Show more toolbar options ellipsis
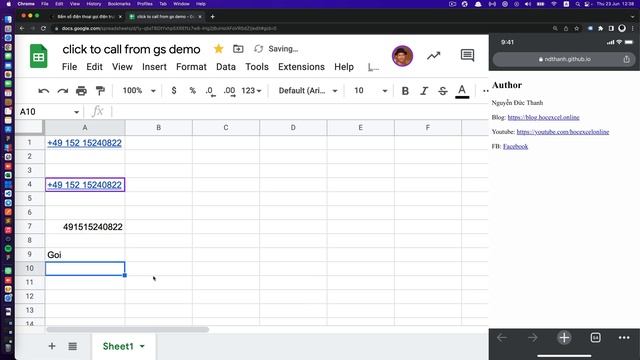 pyautogui.click(x=485, y=91)
